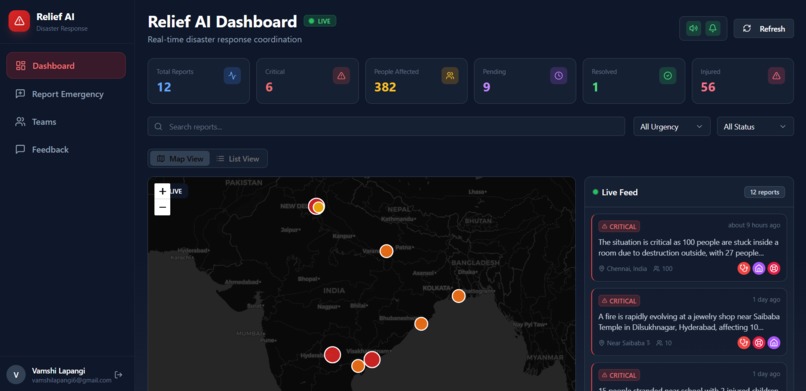This screenshot has height=391, width=806.
Task: Open the All Urgency dropdown
Action: (x=671, y=126)
